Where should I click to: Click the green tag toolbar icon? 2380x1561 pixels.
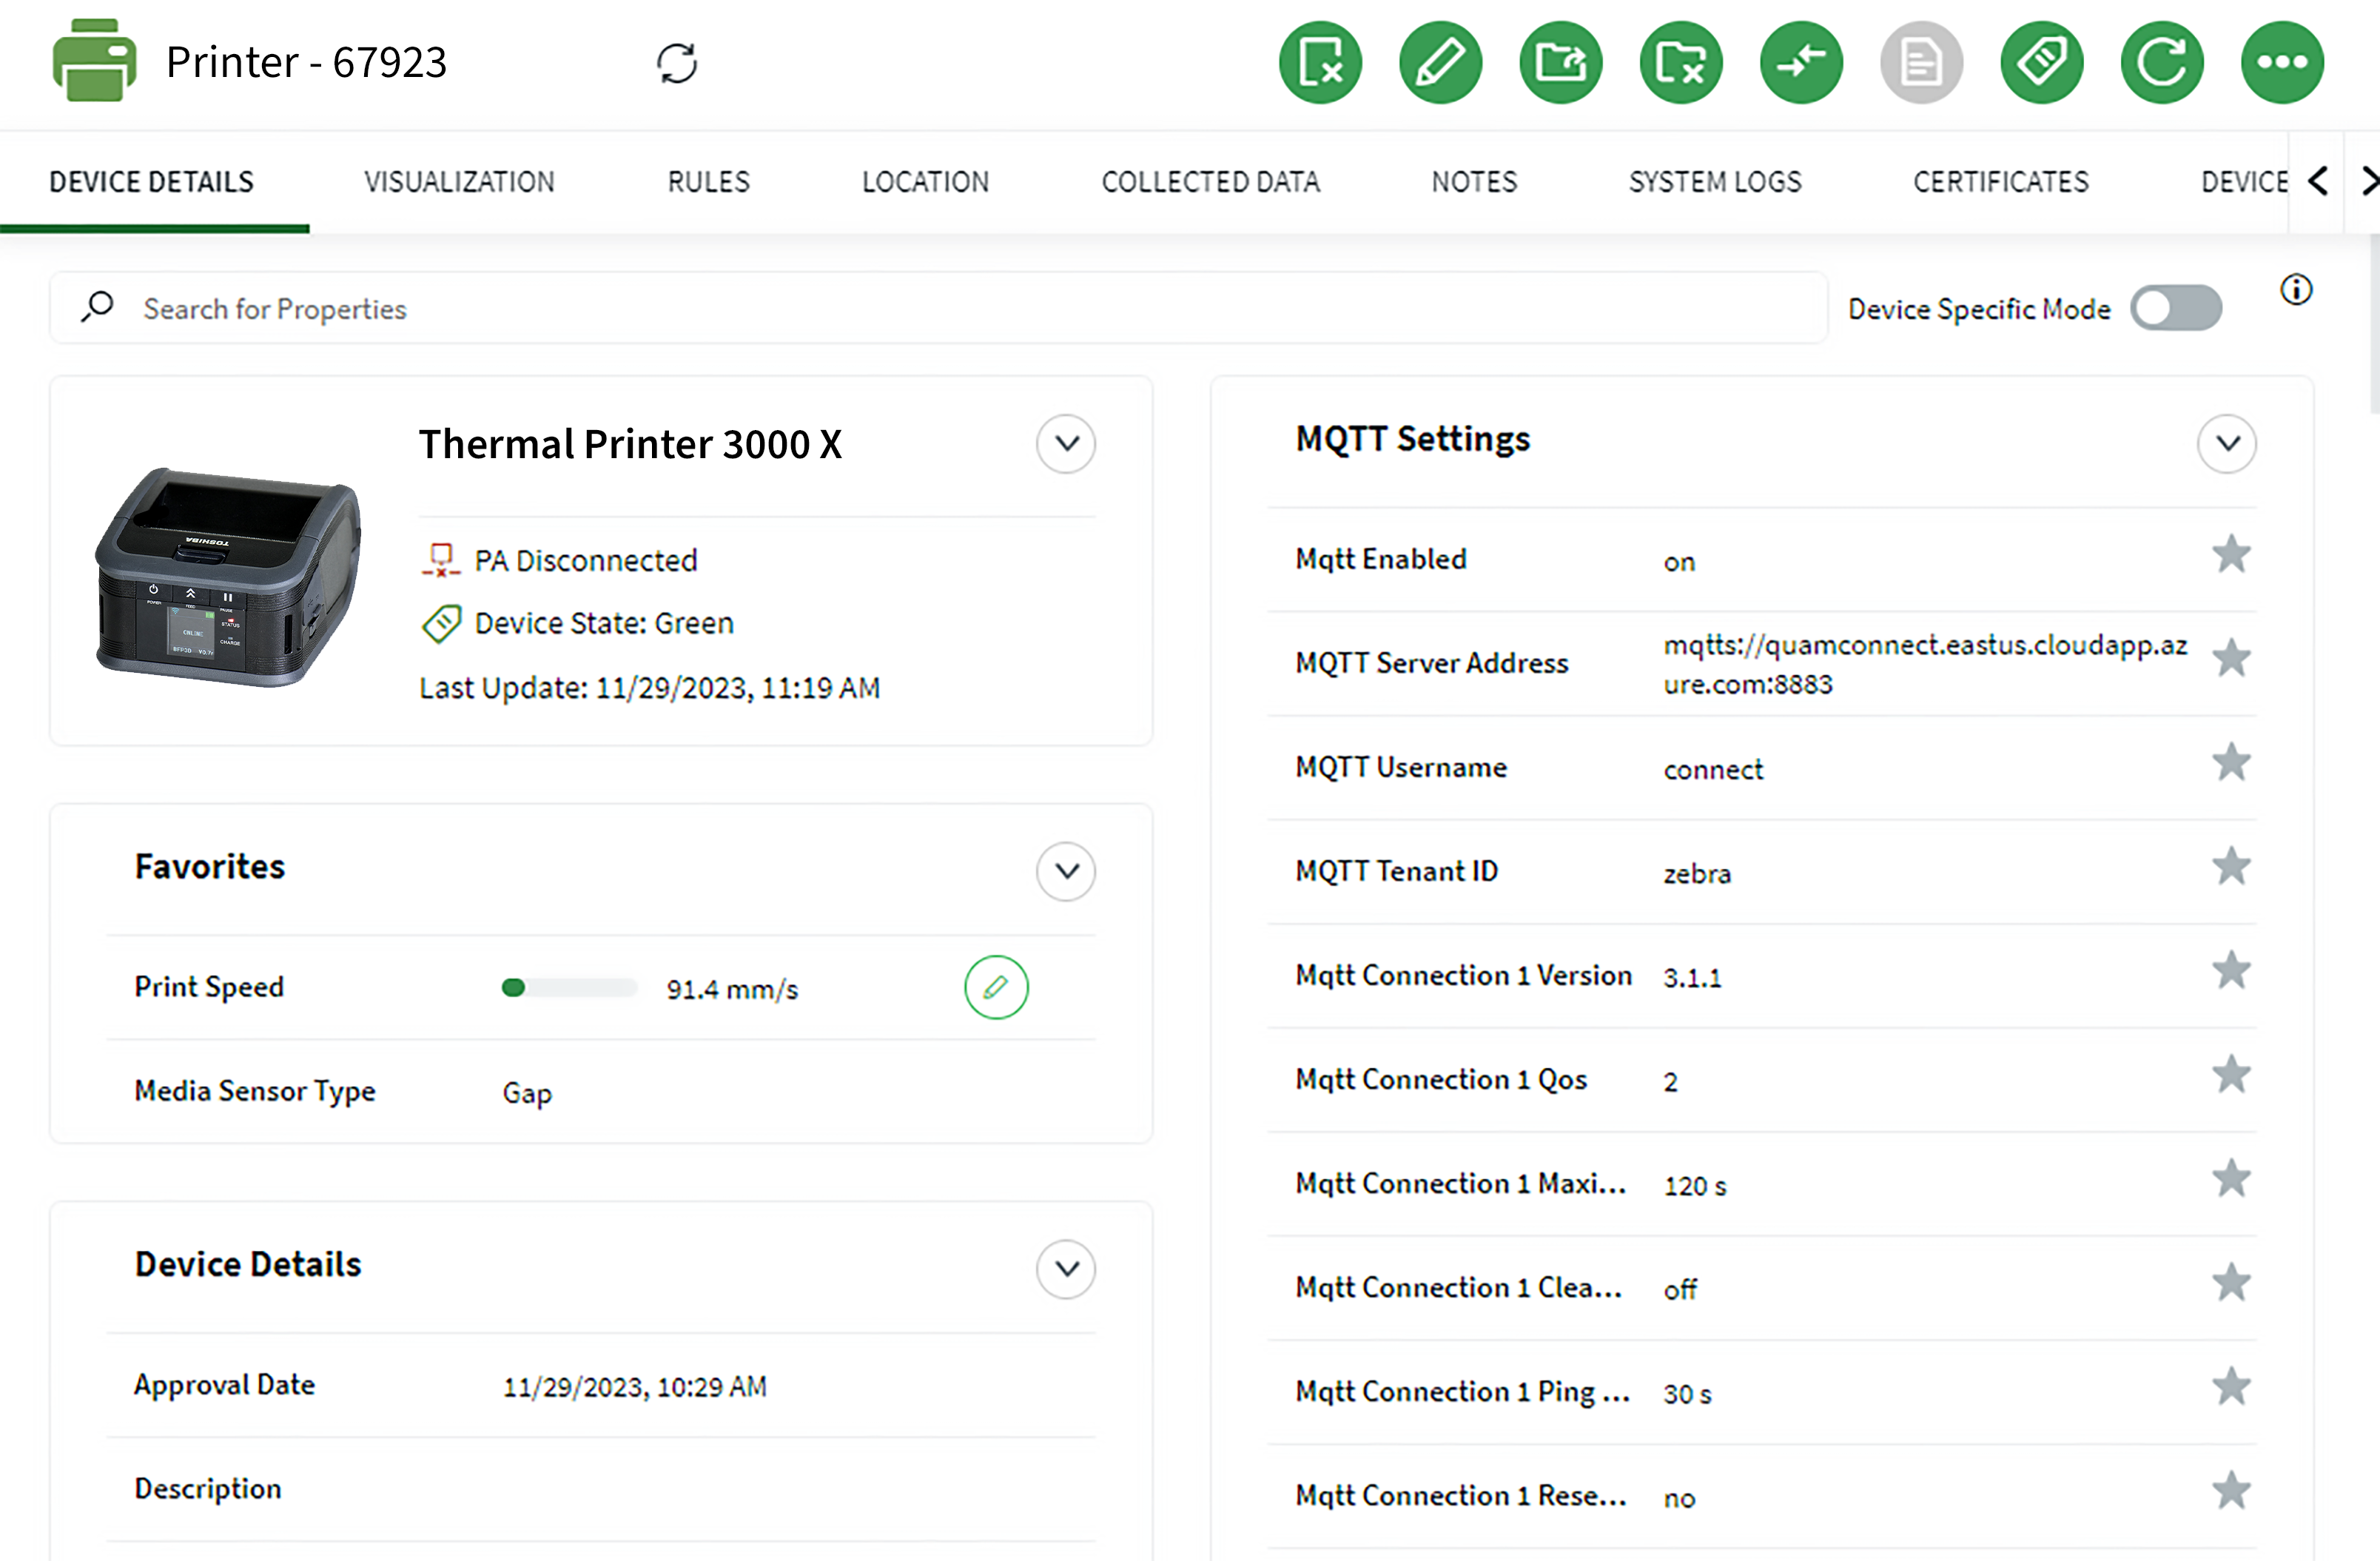[2041, 62]
